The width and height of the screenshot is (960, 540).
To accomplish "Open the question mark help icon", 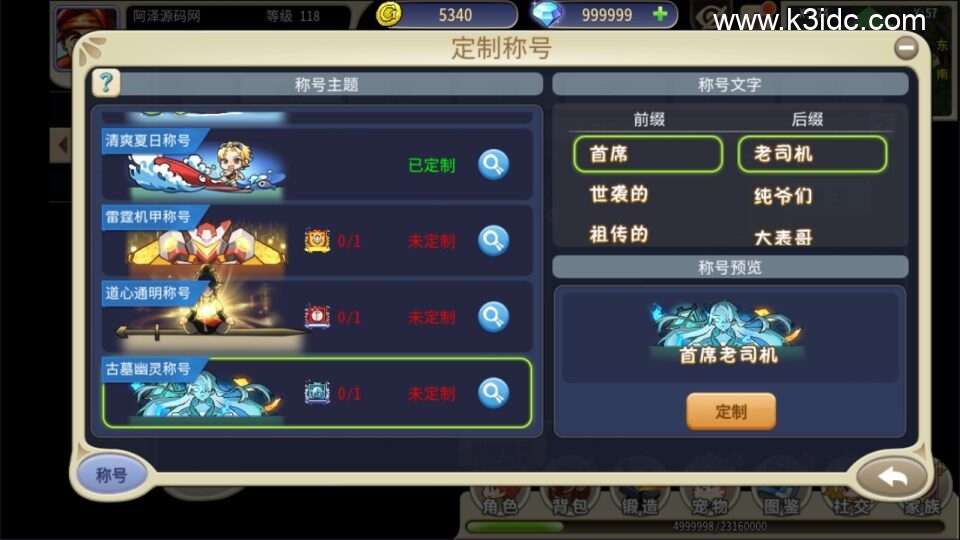I will tap(106, 83).
